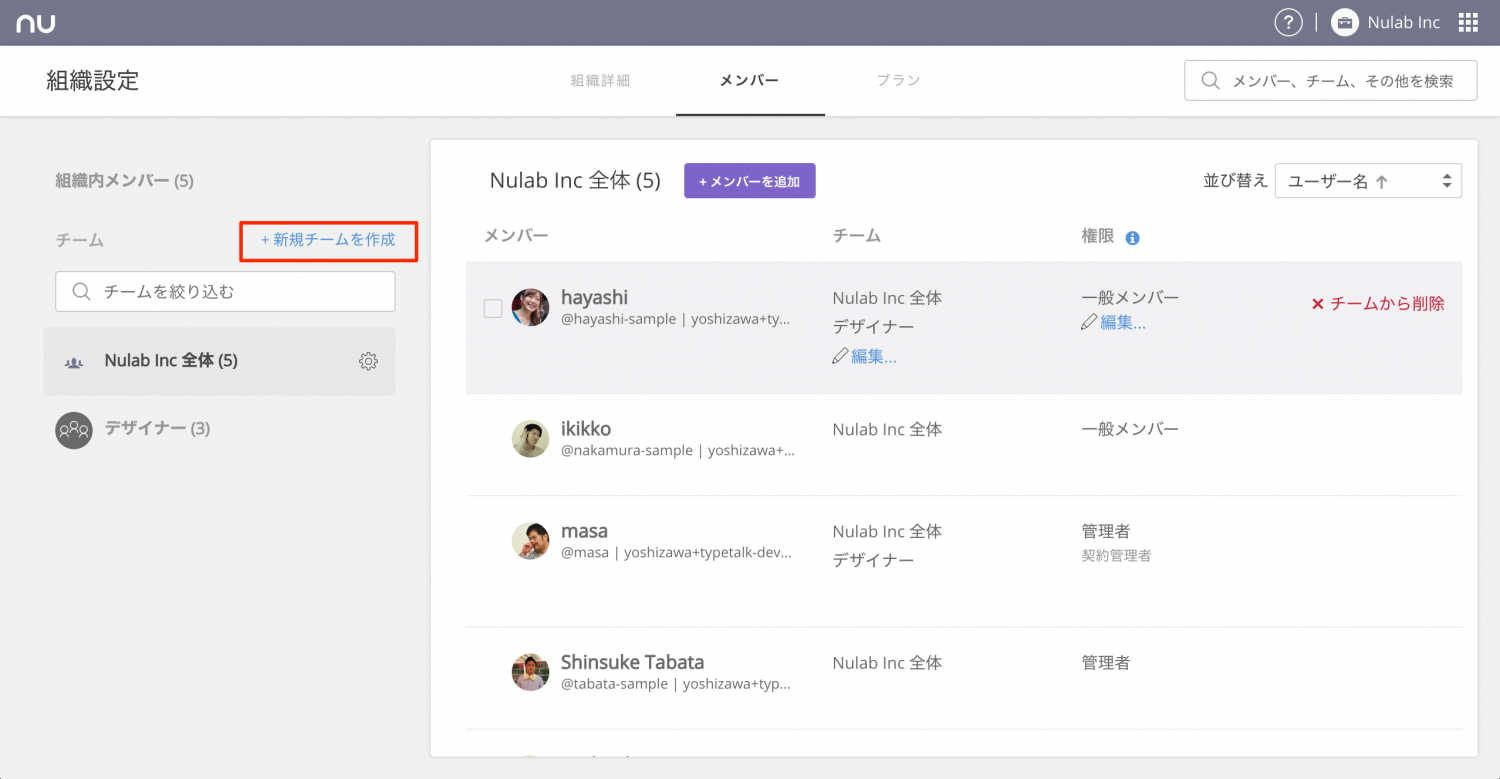1500x779 pixels.
Task: Click ikikko's avatar photo
Action: (530, 439)
